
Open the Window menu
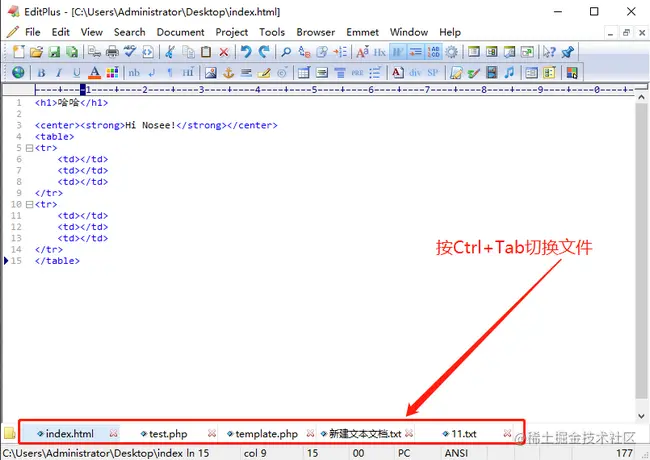tap(409, 32)
